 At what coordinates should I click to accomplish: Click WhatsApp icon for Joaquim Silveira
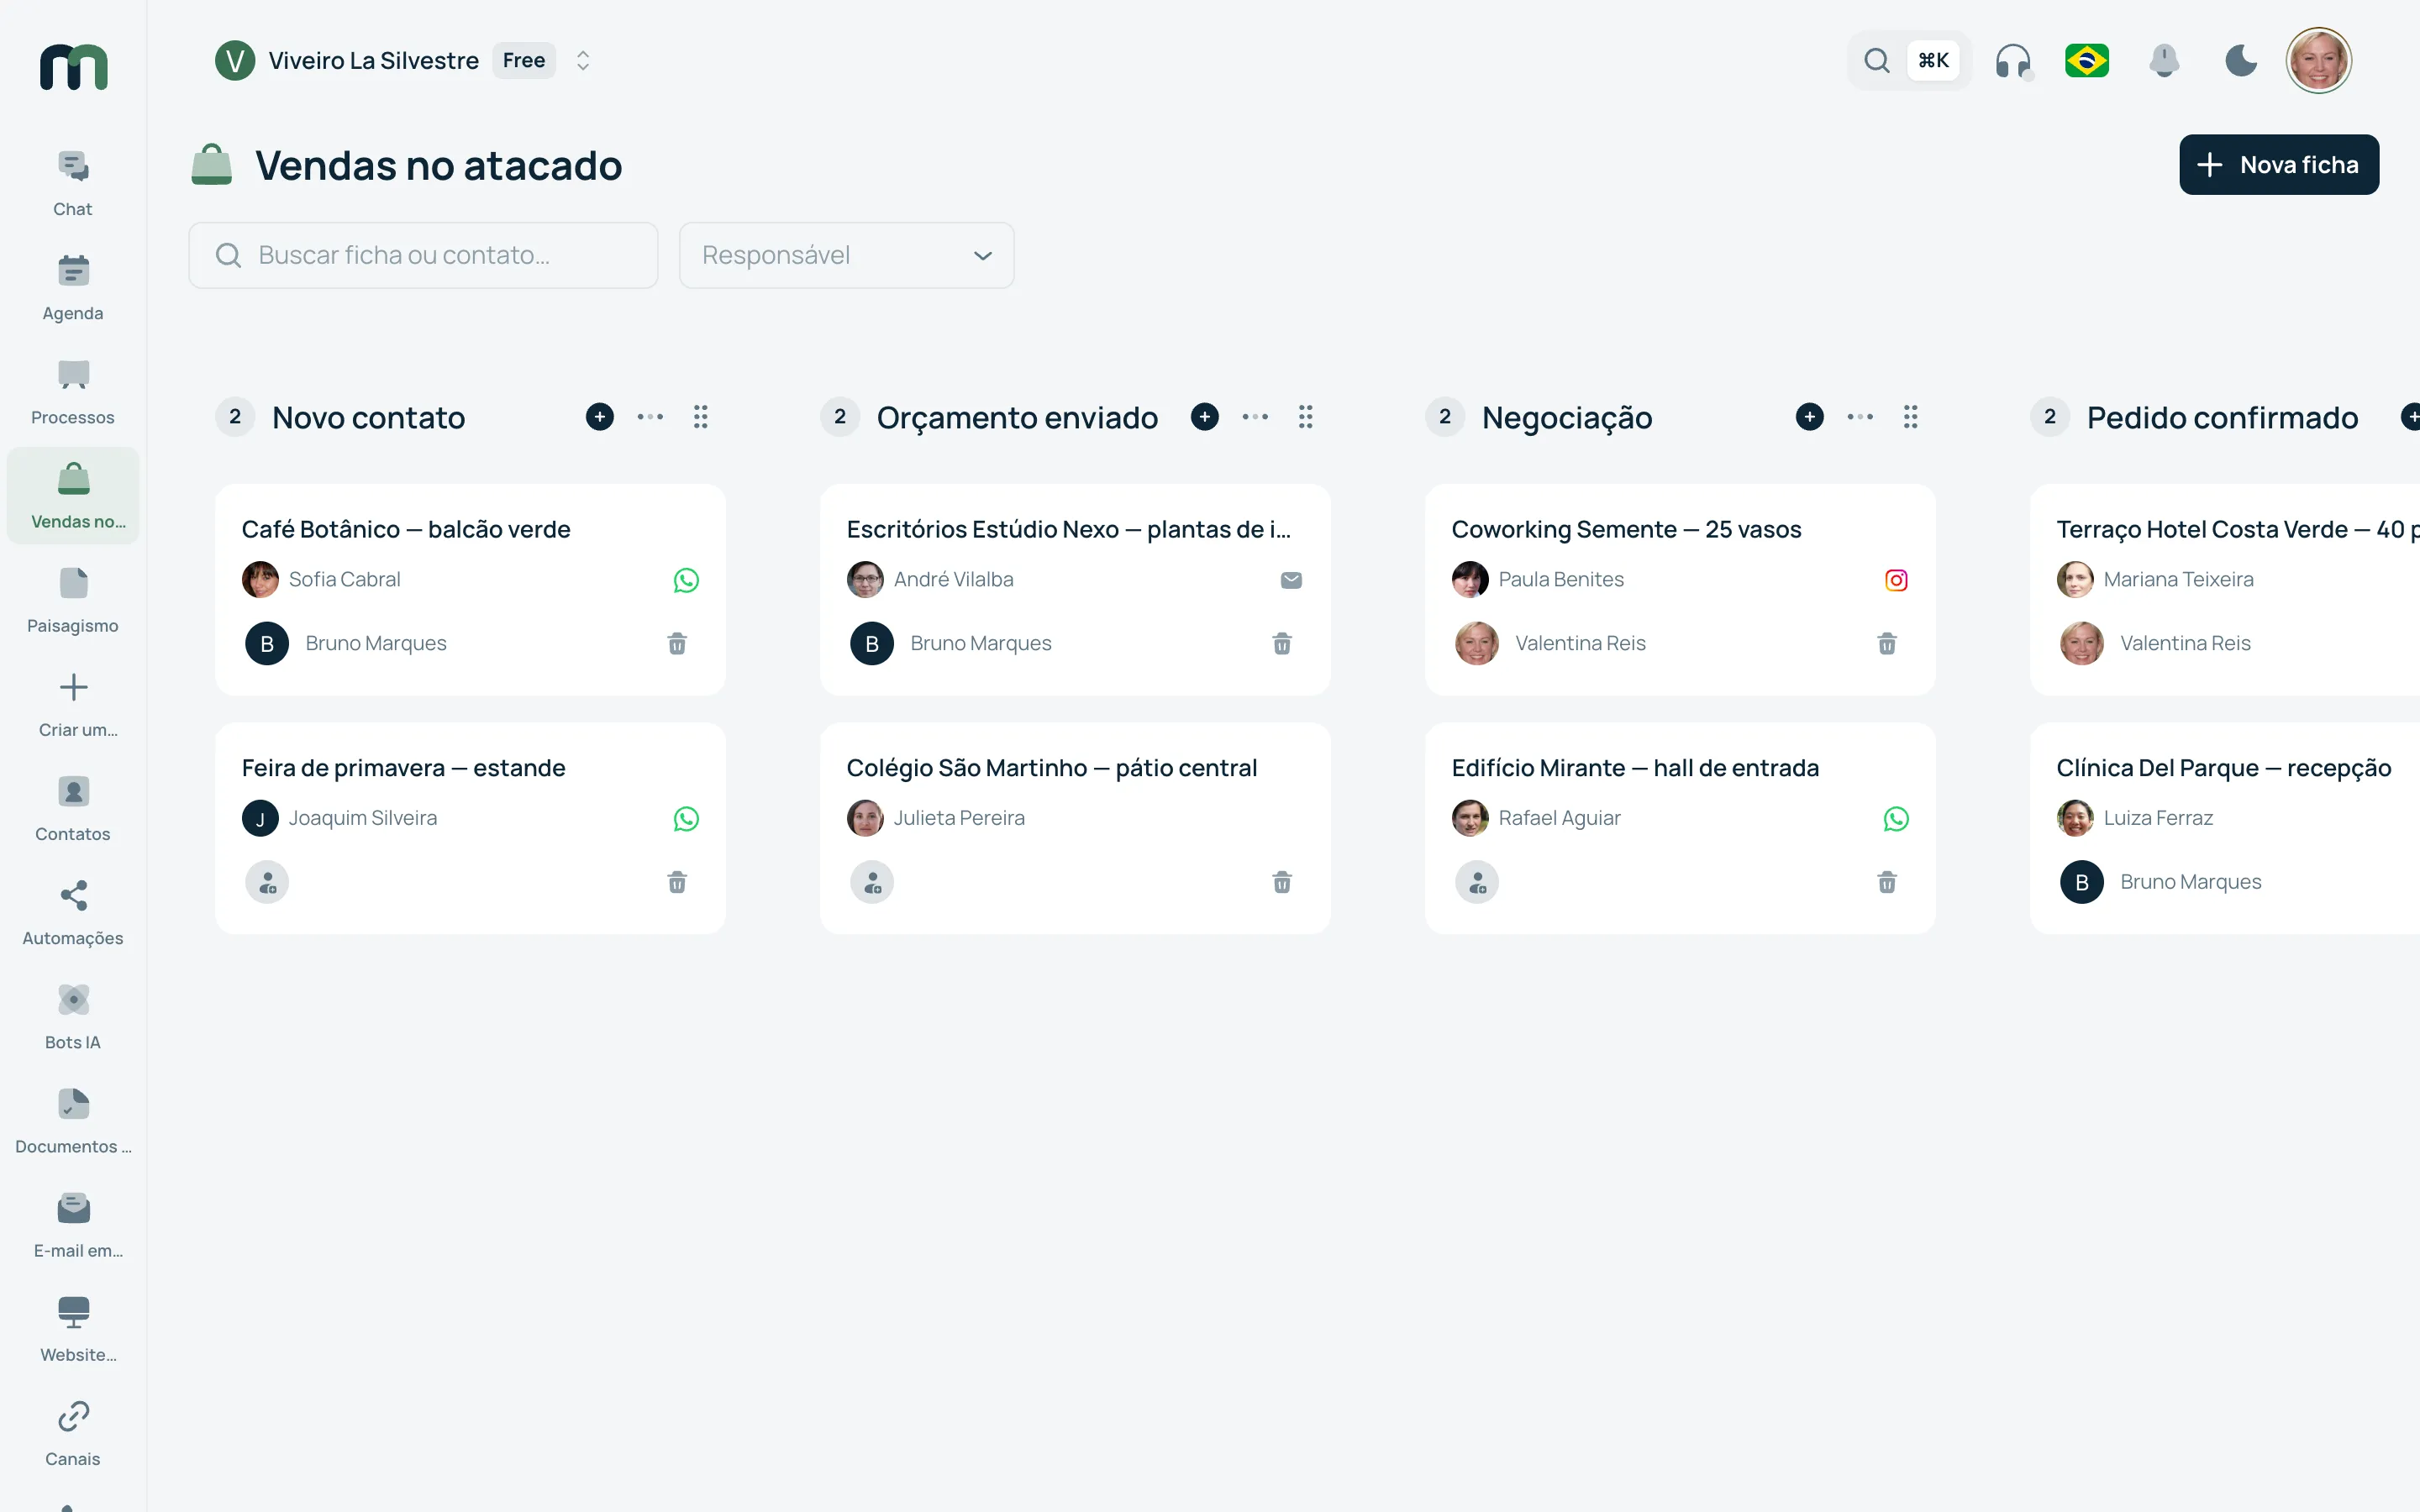pos(686,819)
